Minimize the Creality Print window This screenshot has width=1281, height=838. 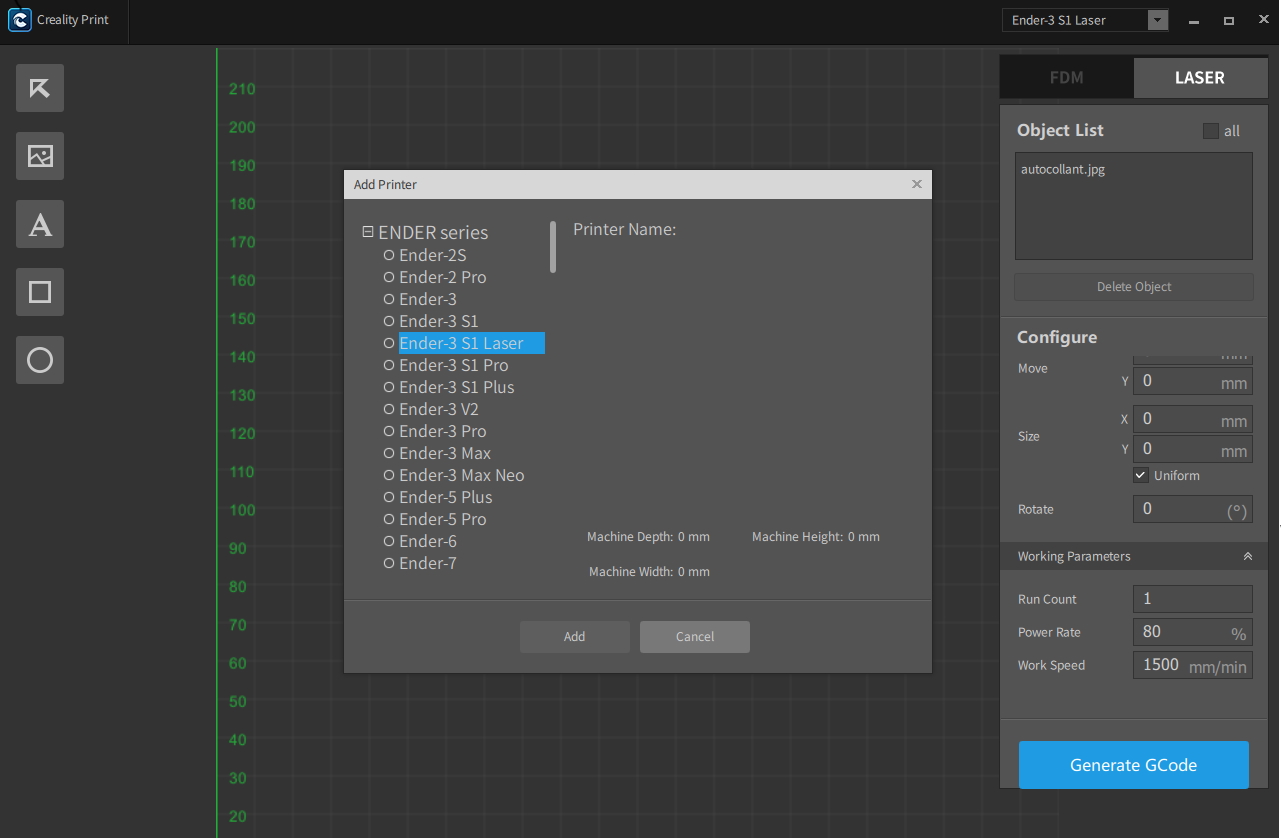(x=1194, y=20)
